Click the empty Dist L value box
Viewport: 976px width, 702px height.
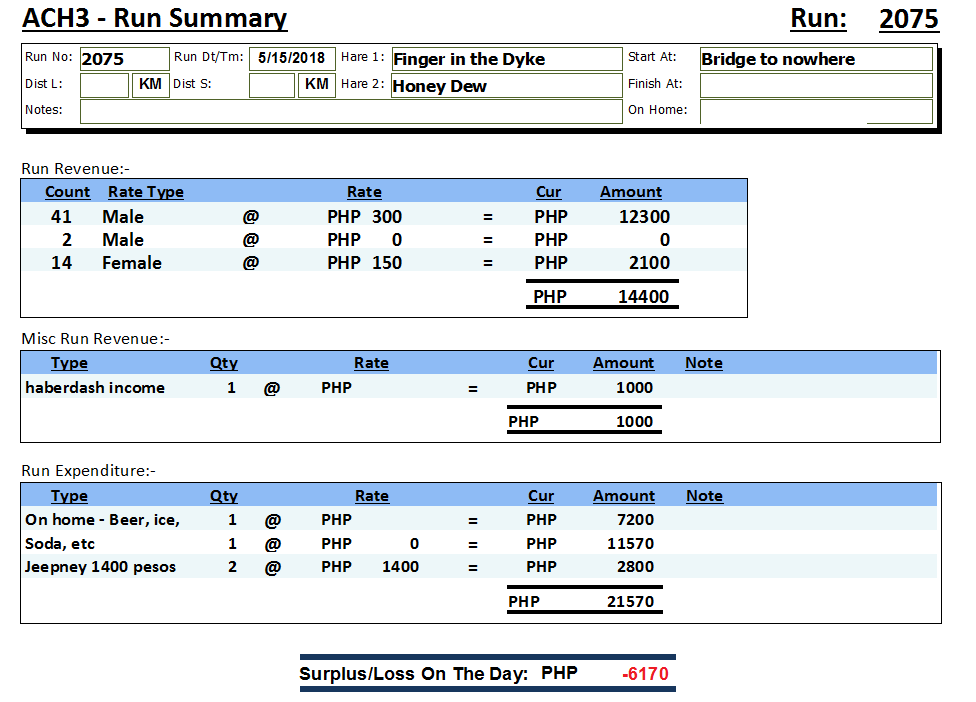point(104,86)
